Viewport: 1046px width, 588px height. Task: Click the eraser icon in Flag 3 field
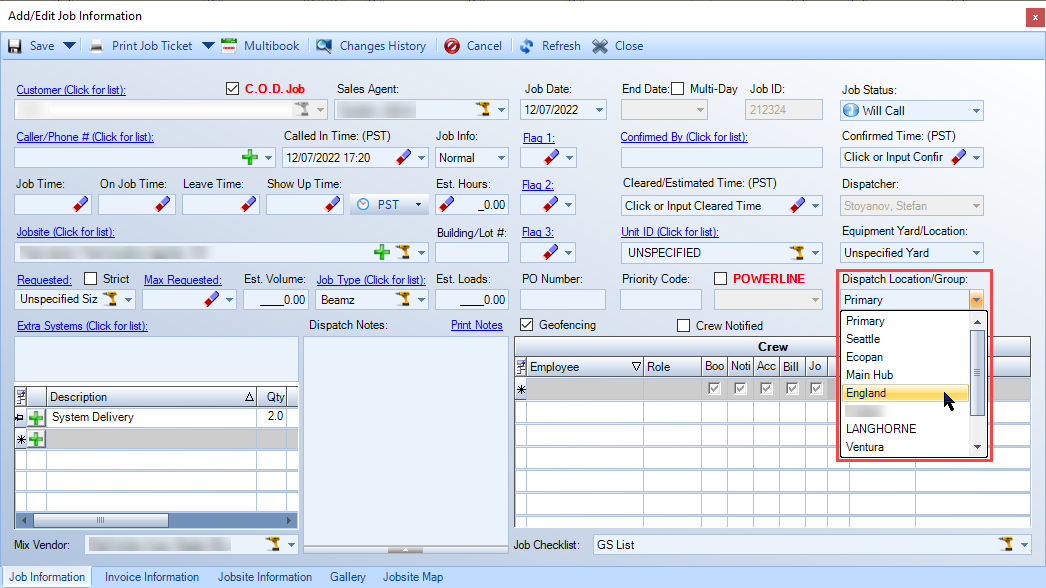pos(550,252)
